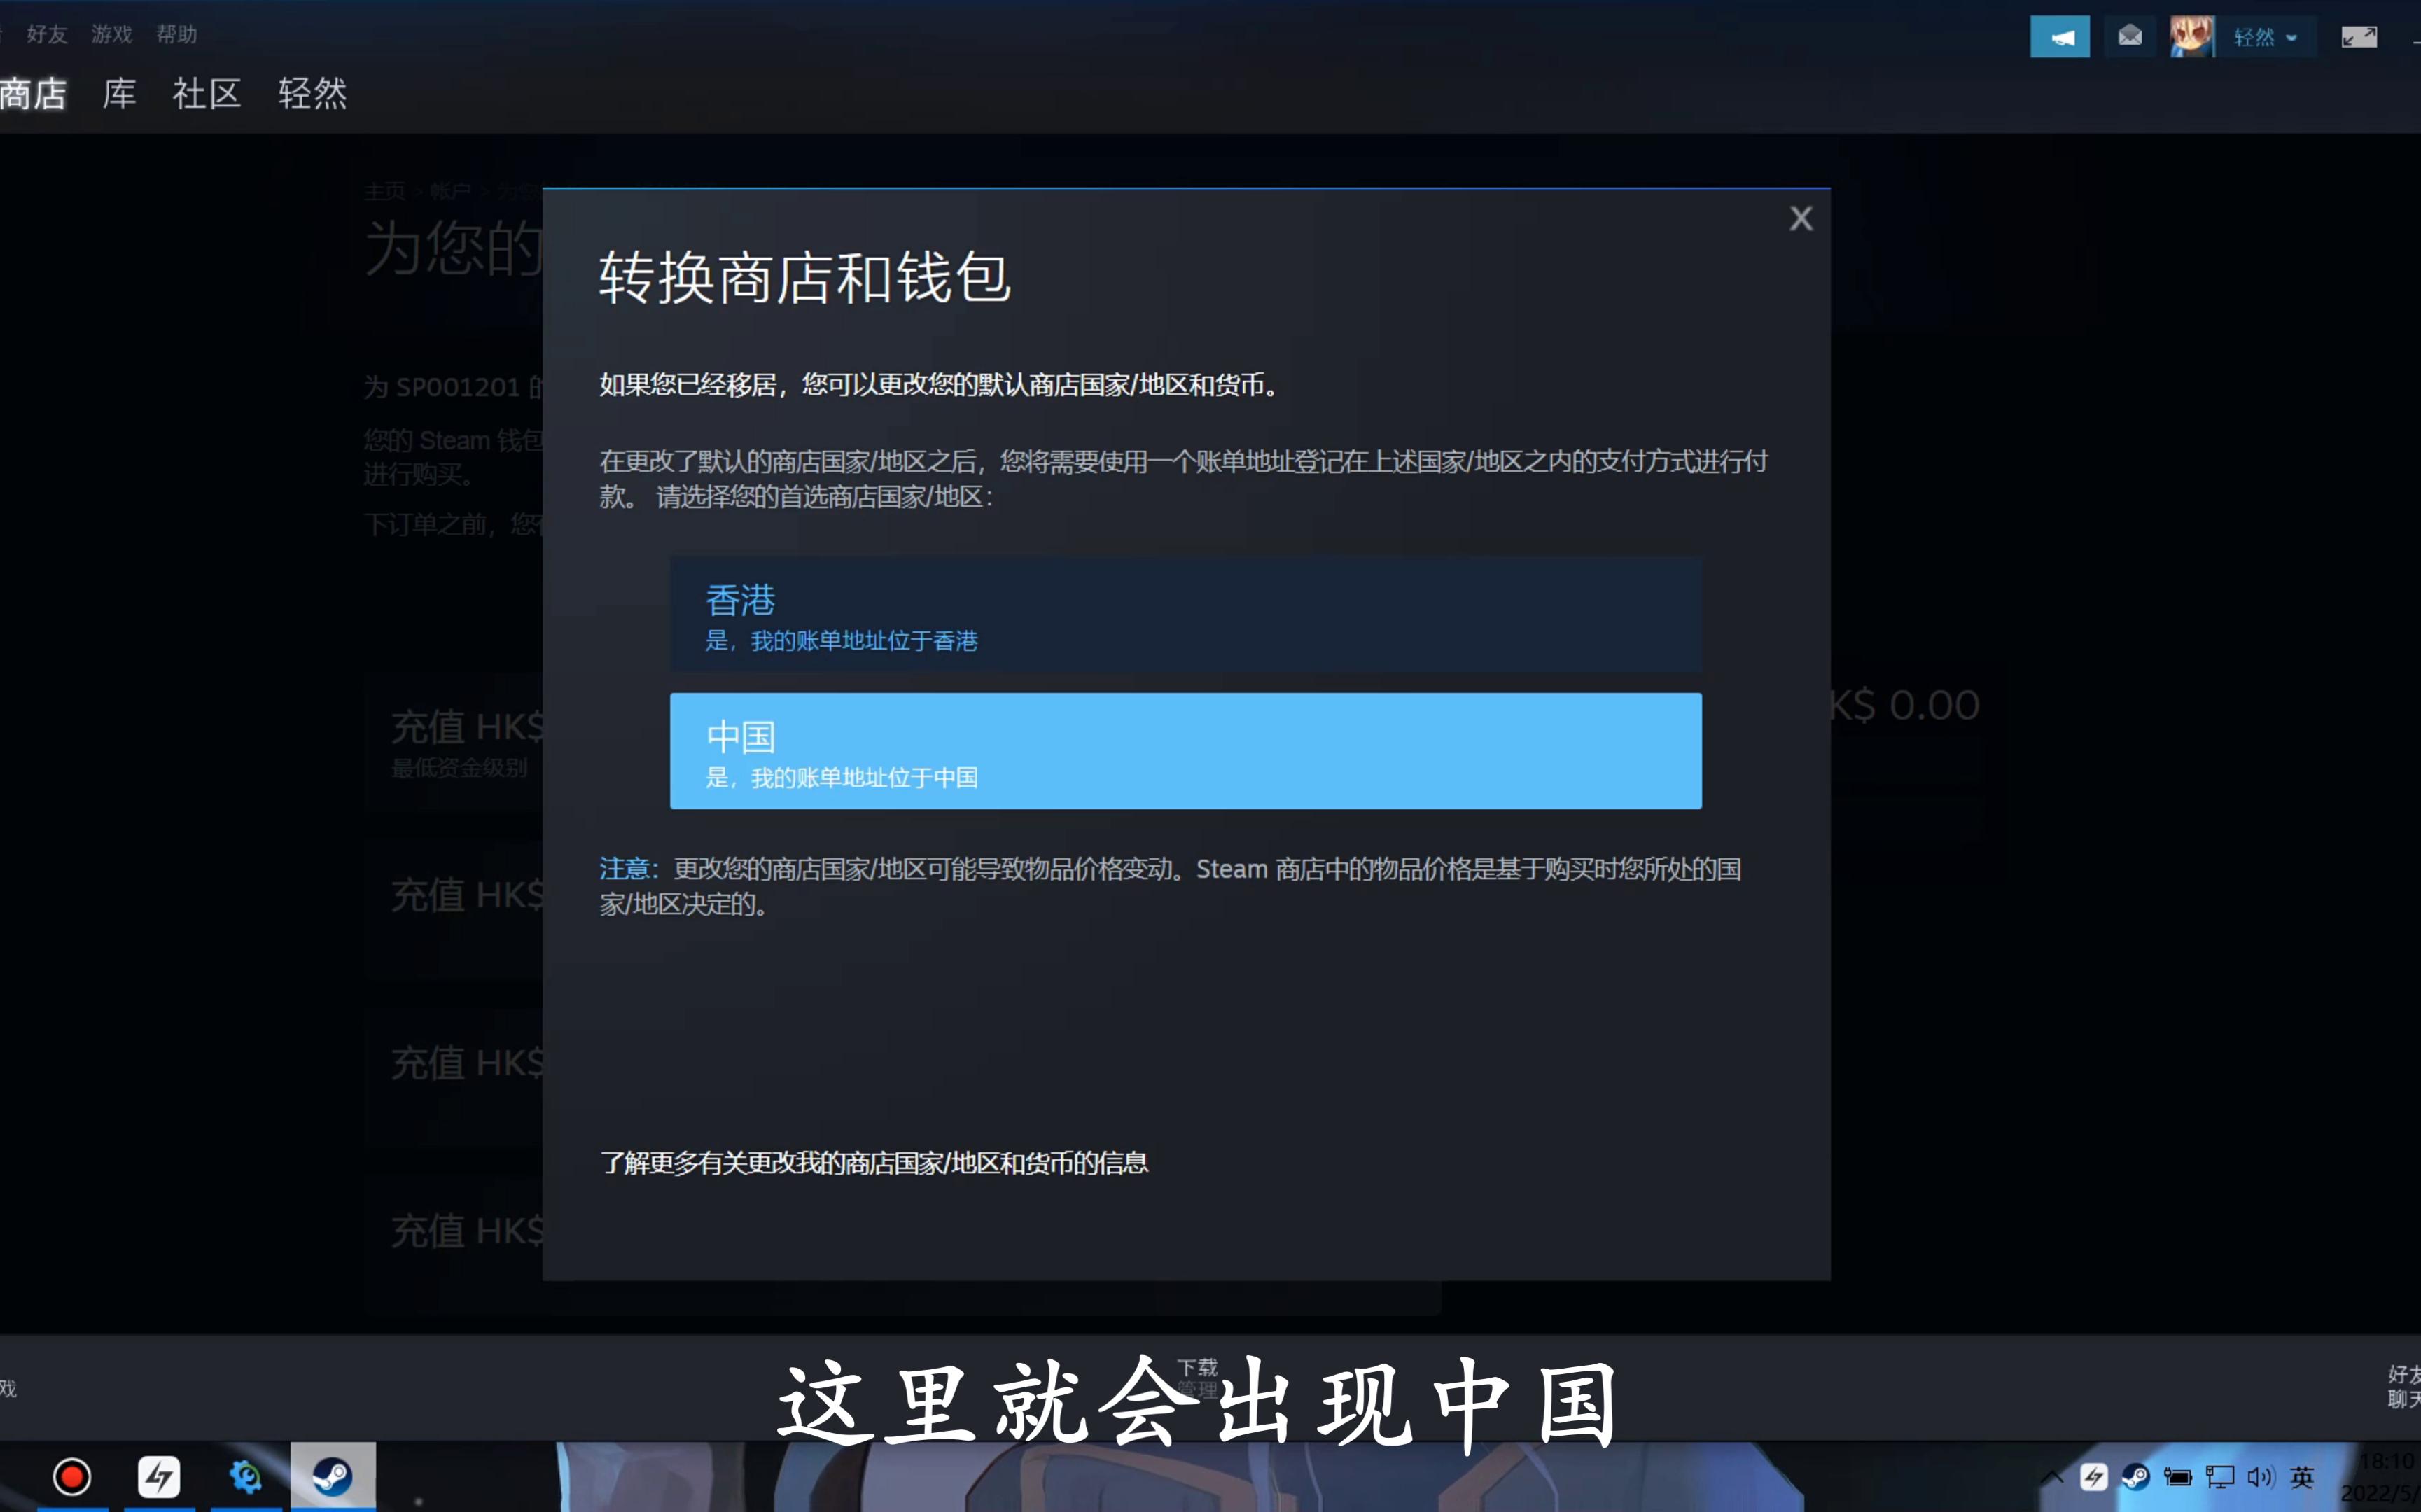The width and height of the screenshot is (2421, 1512).
Task: Open the 帮助 menu
Action: pyautogui.click(x=176, y=34)
